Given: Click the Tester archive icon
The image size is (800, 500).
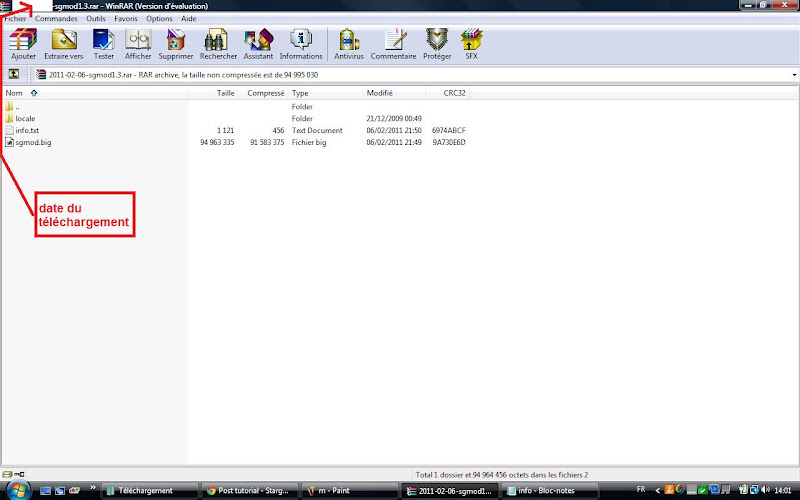Looking at the screenshot, I should click(x=104, y=44).
